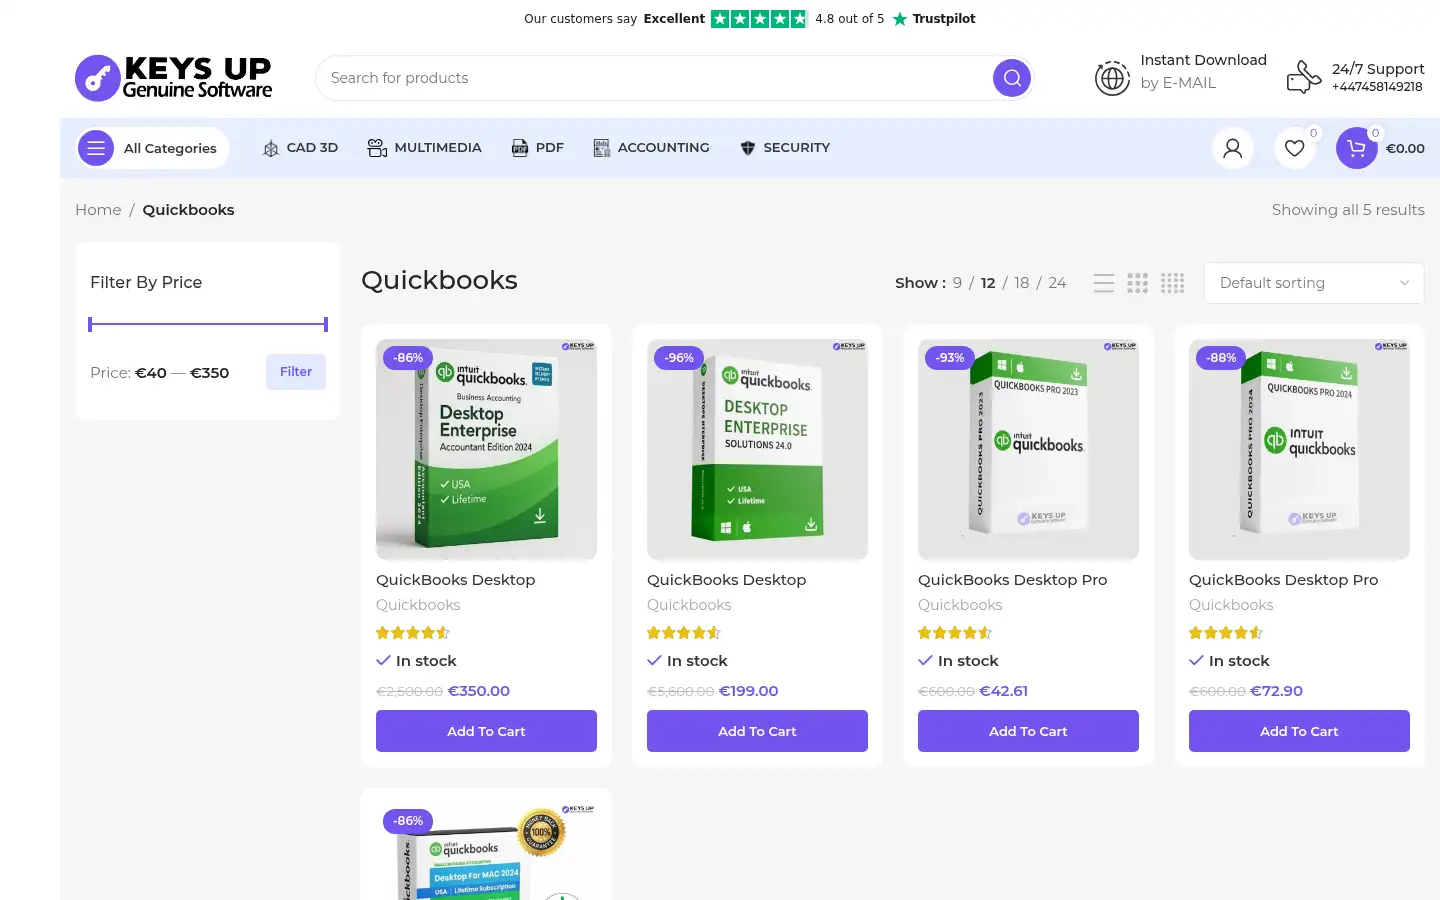Click the star rating of €72.90 product
The width and height of the screenshot is (1440, 900).
coord(1226,633)
